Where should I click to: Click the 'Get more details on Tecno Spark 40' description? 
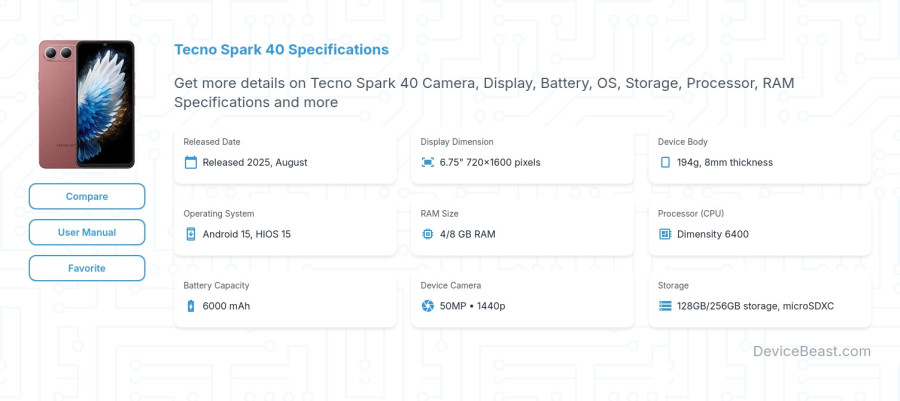[x=484, y=92]
